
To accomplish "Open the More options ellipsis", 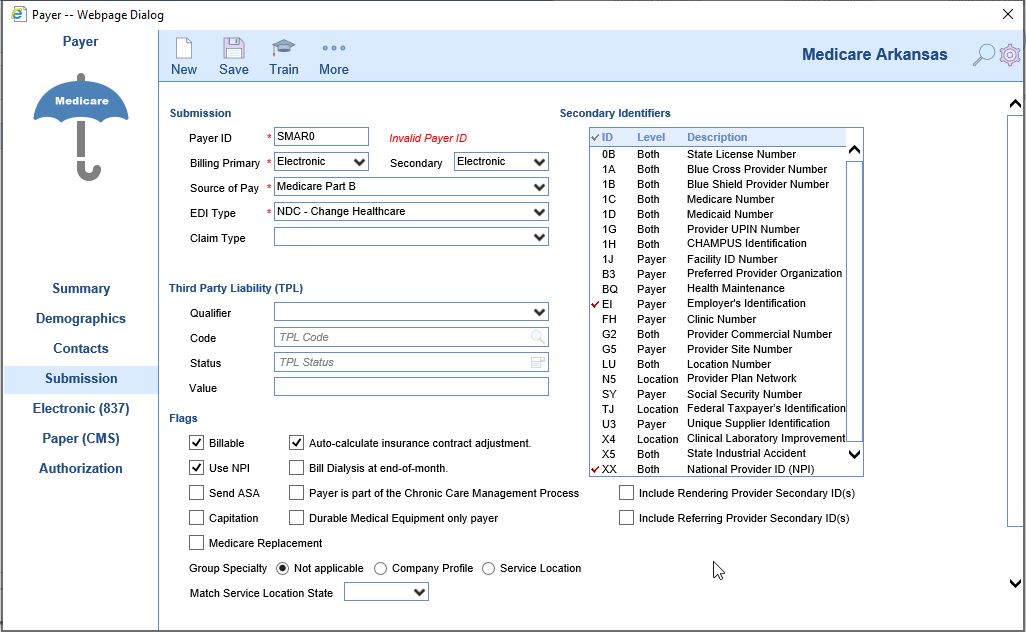I will coord(334,48).
